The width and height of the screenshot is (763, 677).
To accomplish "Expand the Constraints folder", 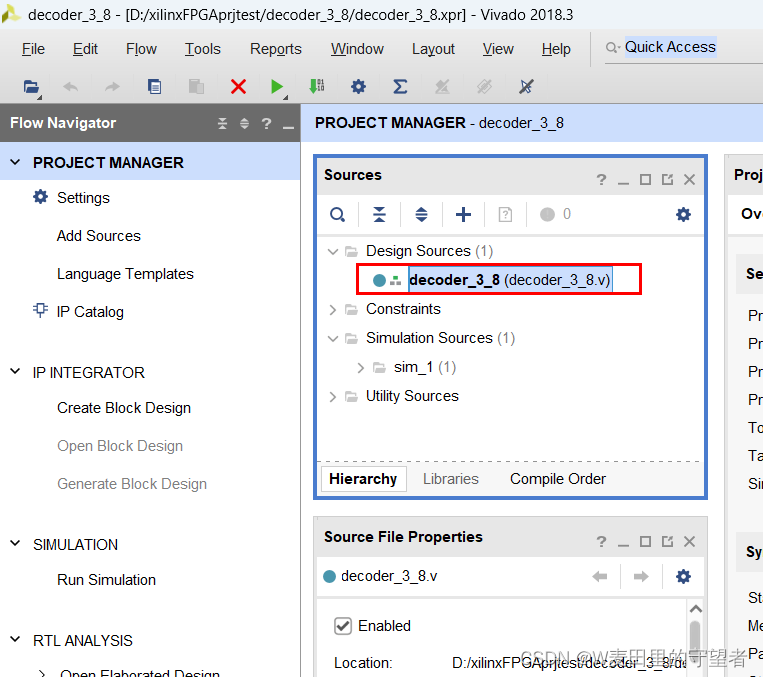I will click(x=333, y=310).
